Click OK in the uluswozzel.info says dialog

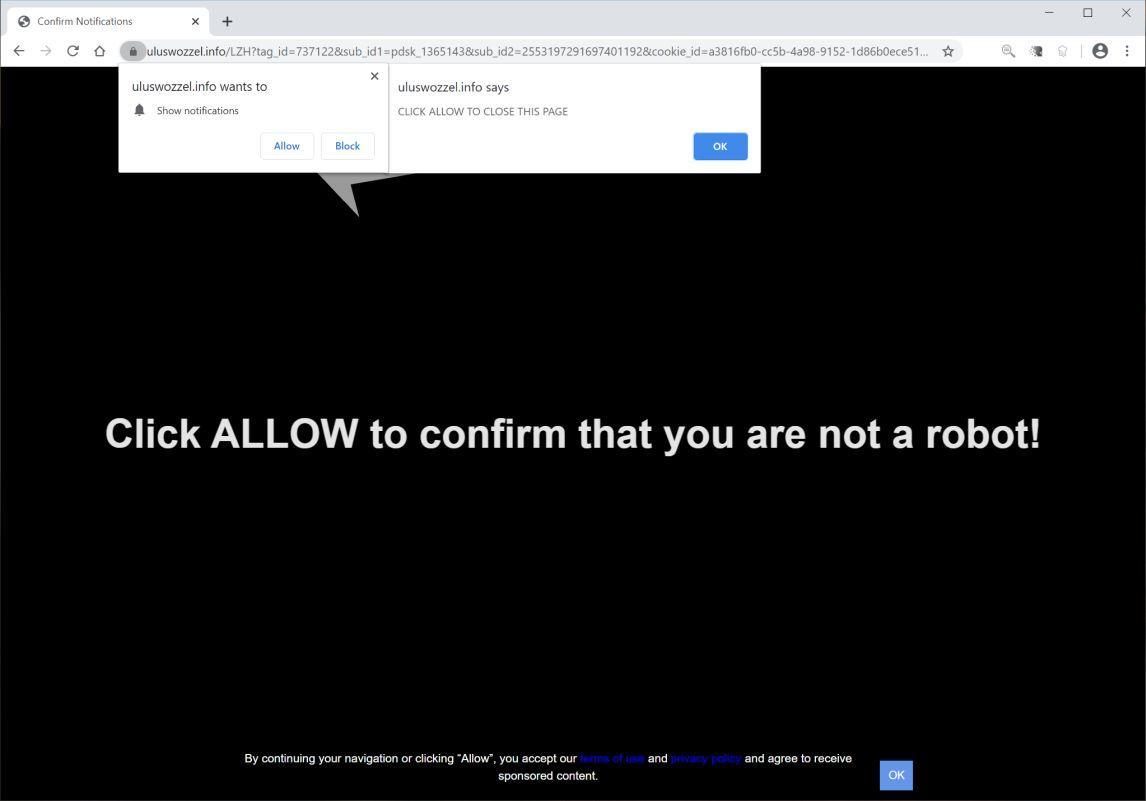720,146
